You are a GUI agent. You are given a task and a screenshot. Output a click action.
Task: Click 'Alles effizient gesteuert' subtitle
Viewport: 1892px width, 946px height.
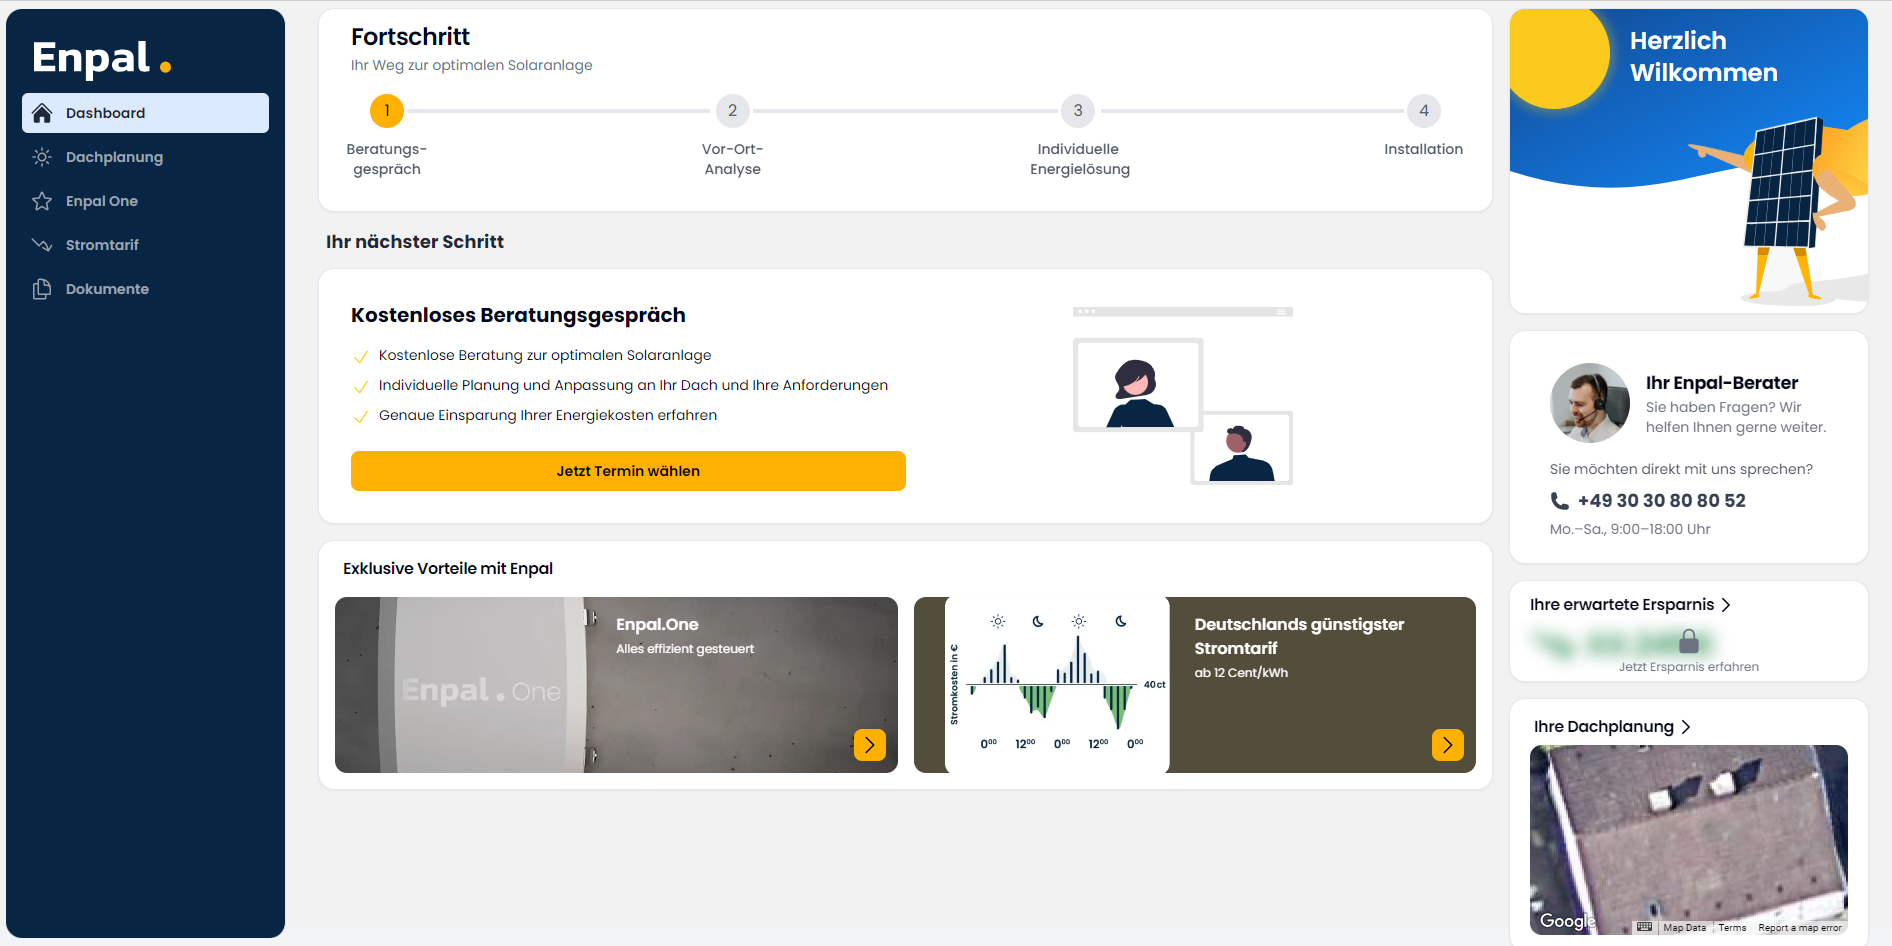(685, 649)
